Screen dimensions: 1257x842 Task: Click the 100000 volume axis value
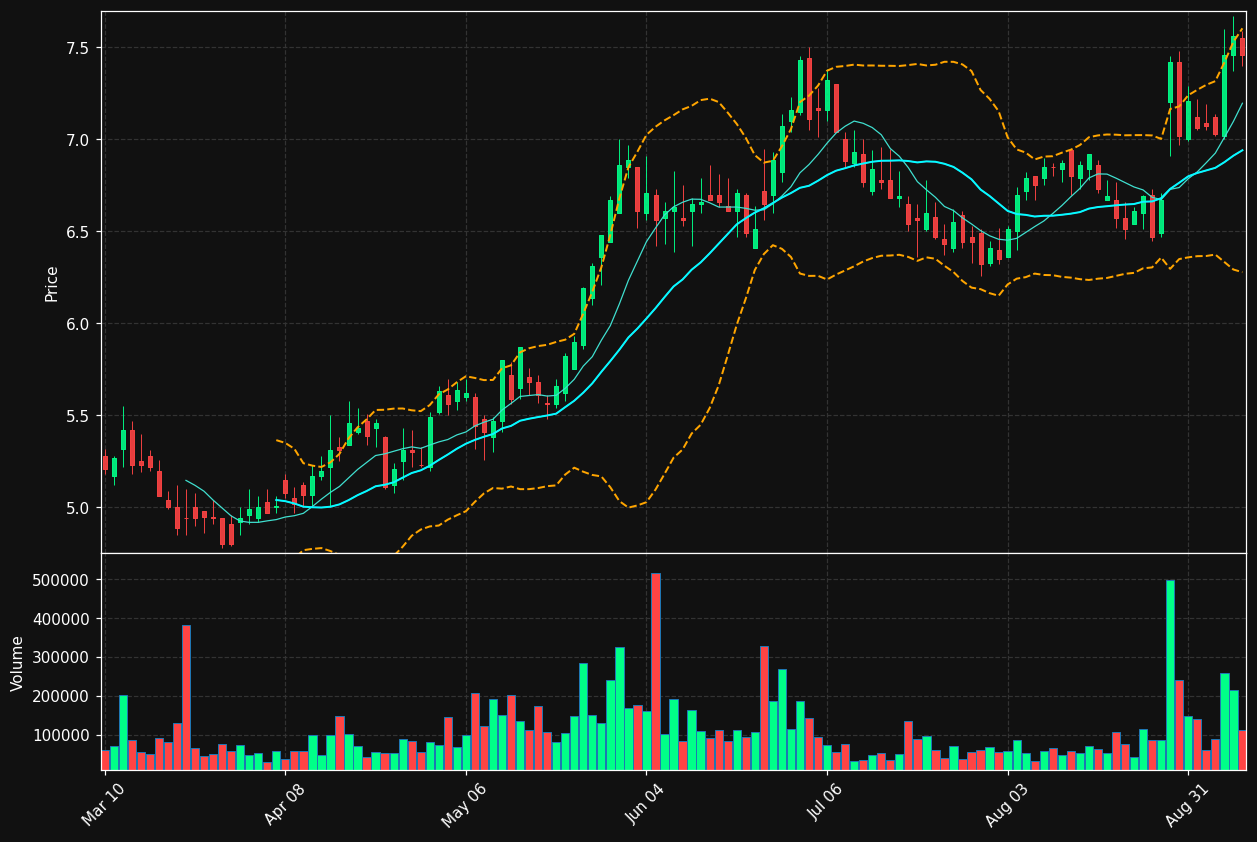(62, 736)
